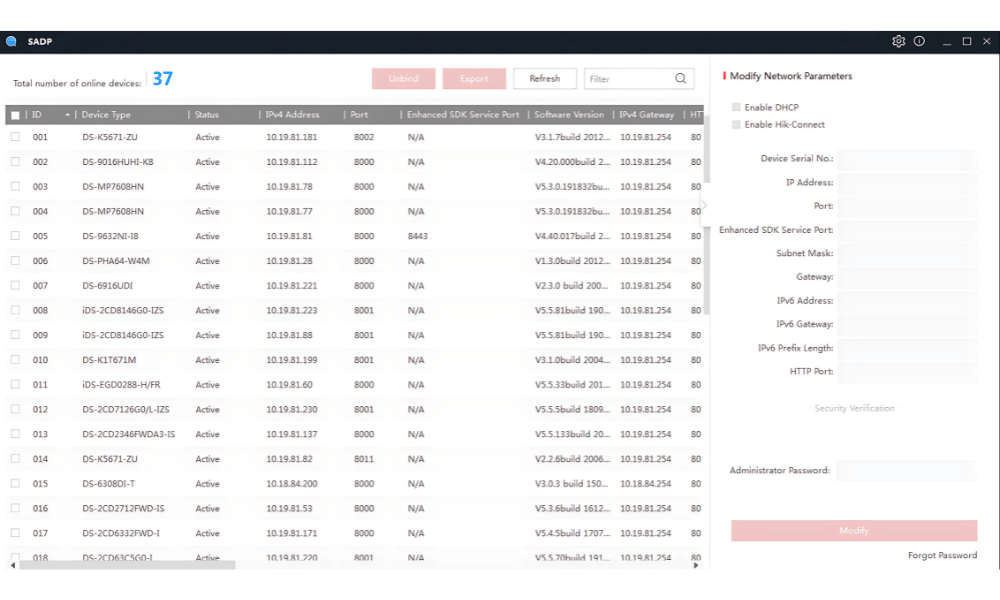Viewport: 1000px width, 600px height.
Task: Open the settings gear in title bar
Action: click(x=898, y=41)
